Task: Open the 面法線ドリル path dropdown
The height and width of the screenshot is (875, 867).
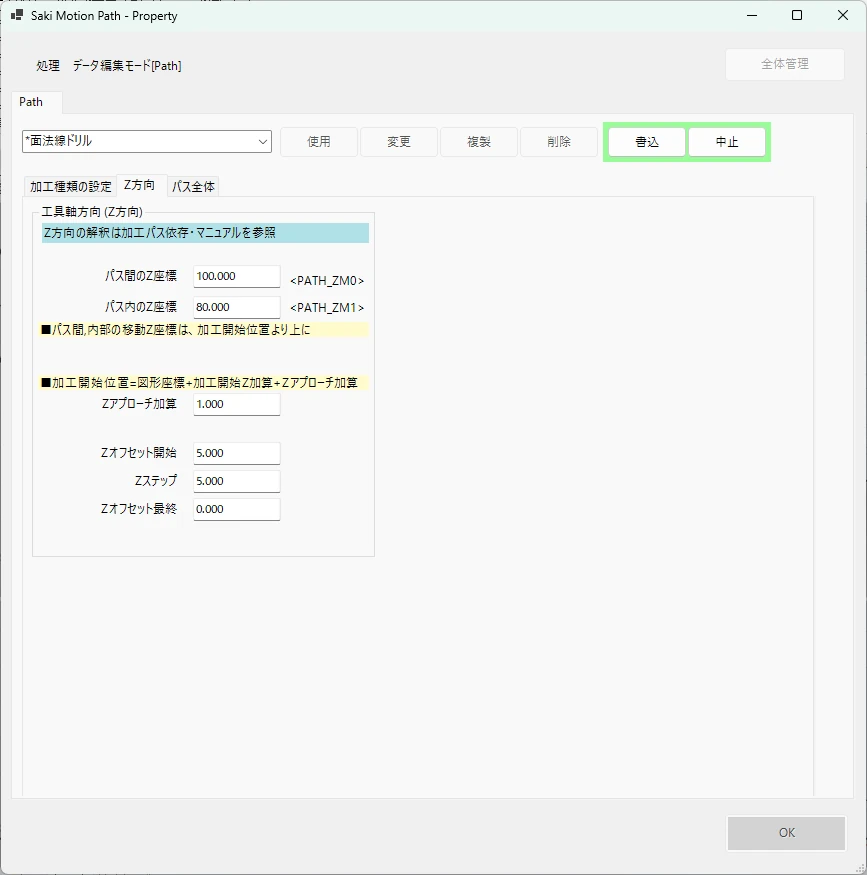Action: 147,141
